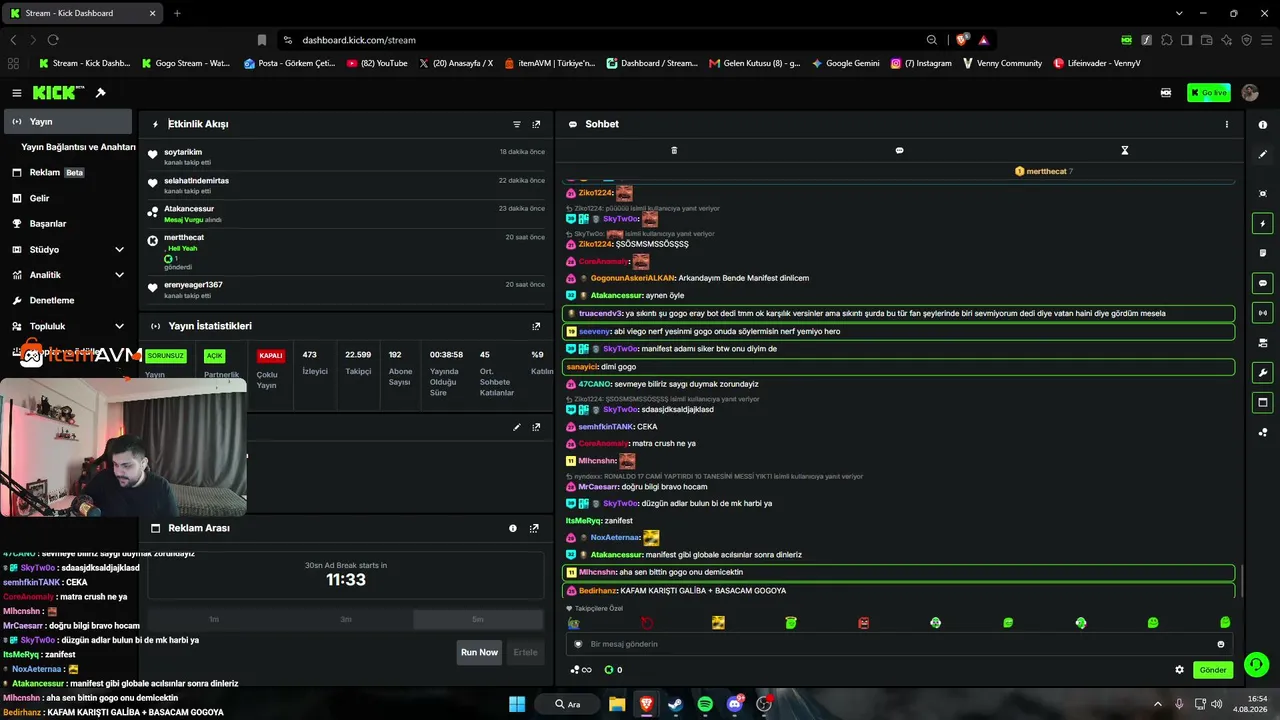This screenshot has width=1280, height=720.
Task: Open Spotify from the Windows taskbar
Action: click(705, 704)
